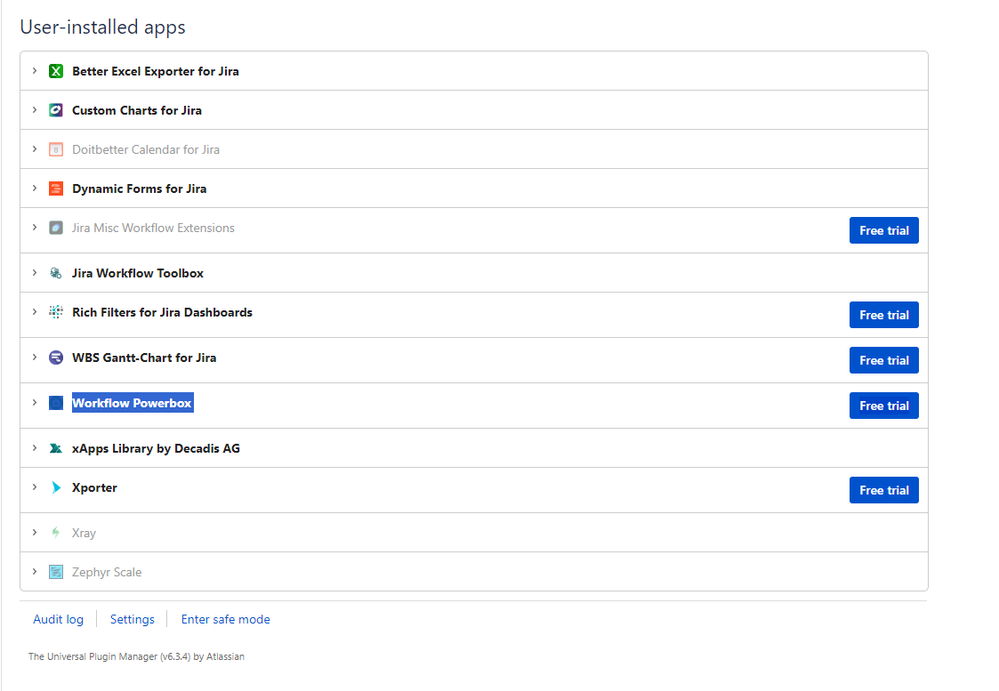Click the Dynamic Forms orange icon
Viewport: 999px width, 691px height.
(x=56, y=189)
